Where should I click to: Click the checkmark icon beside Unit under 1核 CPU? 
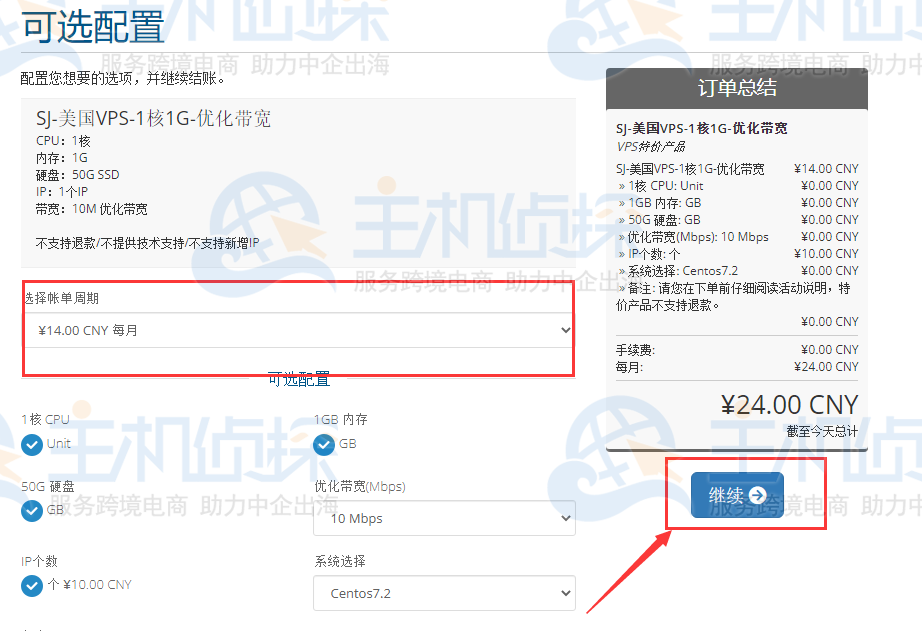(x=32, y=445)
